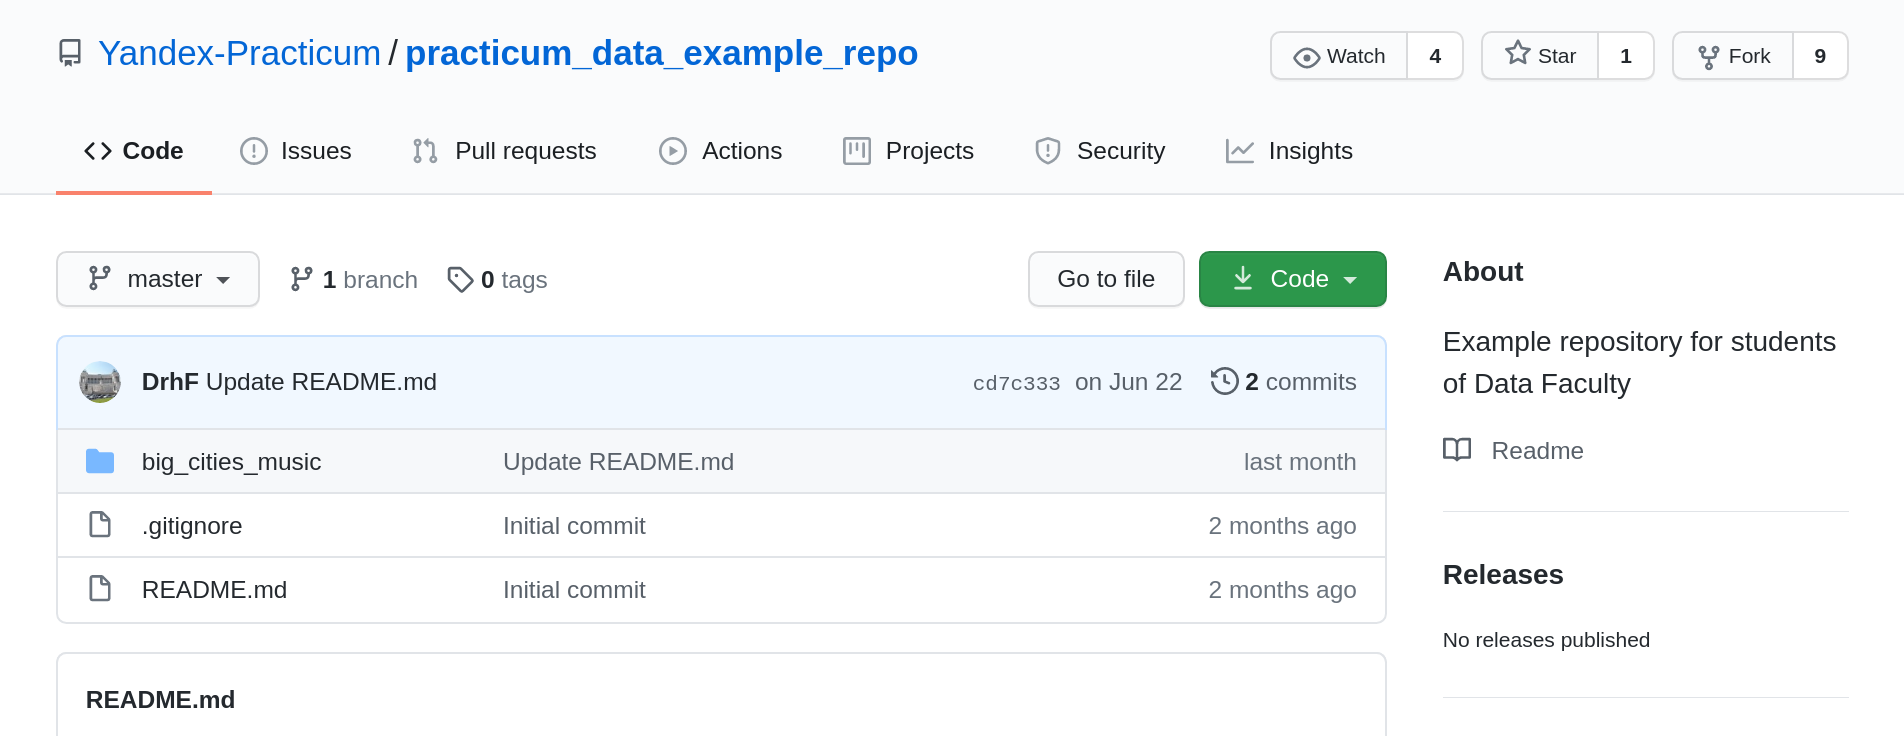Click DrhF's avatar thumbnail

[100, 382]
